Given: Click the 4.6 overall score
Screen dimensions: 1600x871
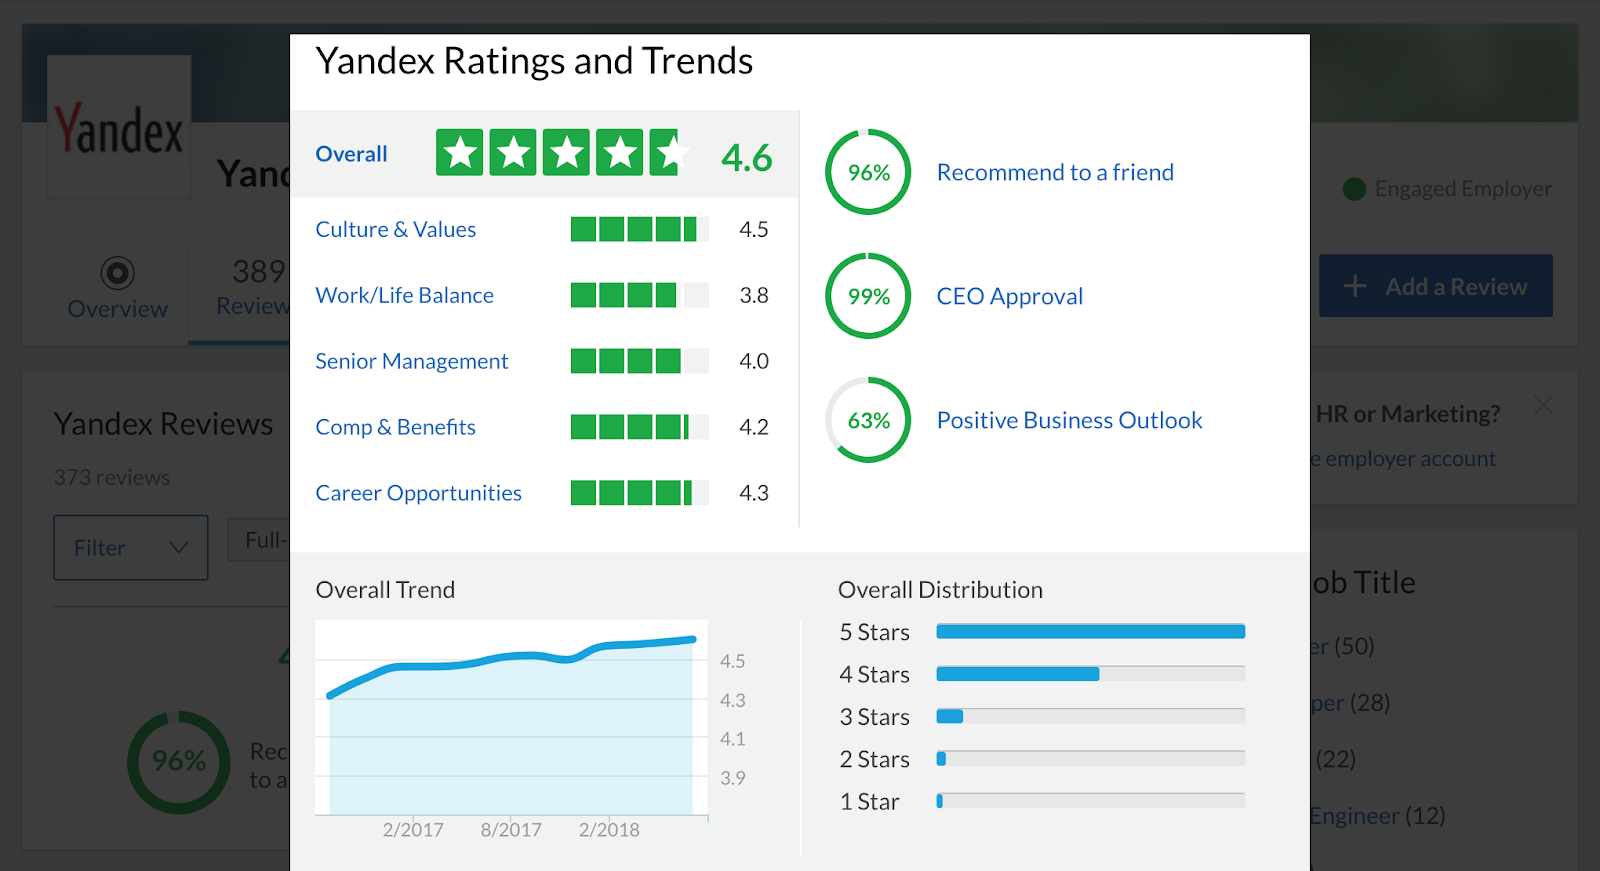Looking at the screenshot, I should tap(747, 157).
